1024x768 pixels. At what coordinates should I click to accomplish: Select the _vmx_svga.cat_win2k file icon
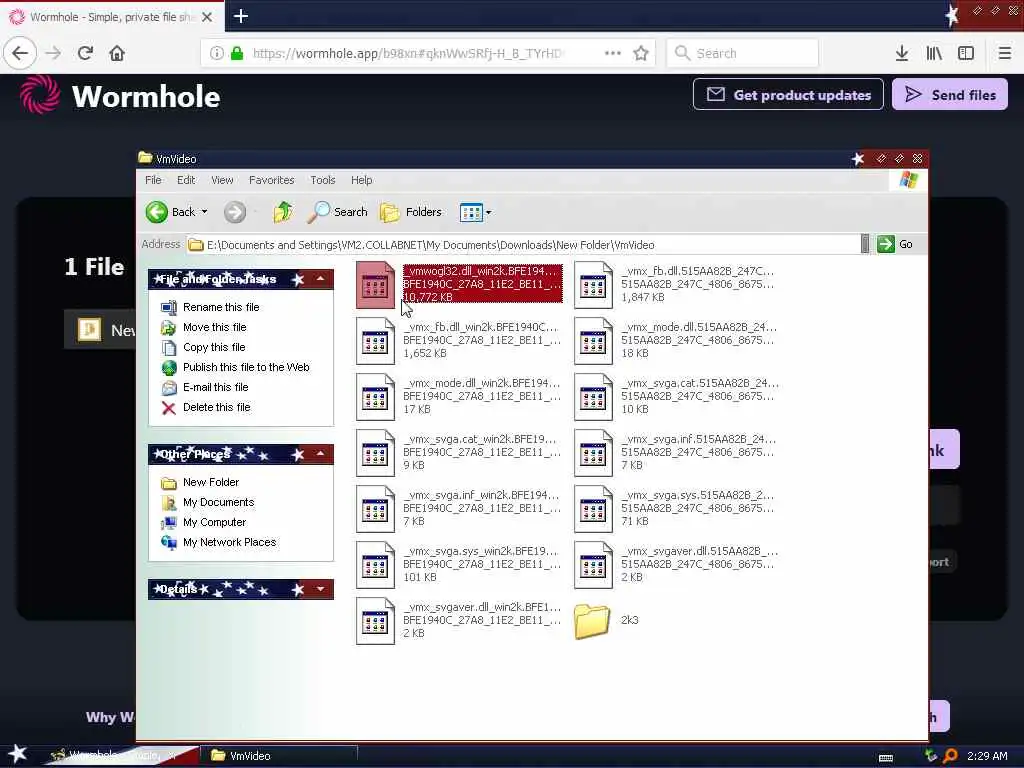pos(375,453)
